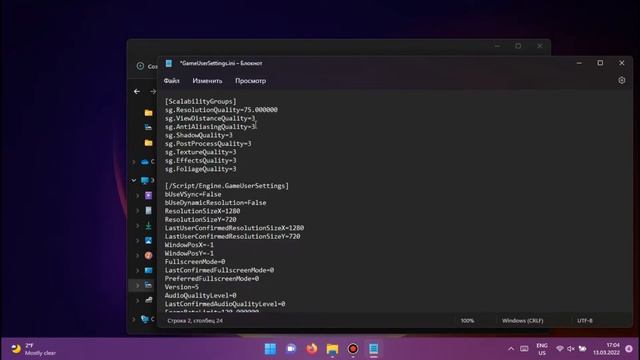Open the weather widget showing Mostly clear
The height and width of the screenshot is (360, 640).
coord(33,349)
